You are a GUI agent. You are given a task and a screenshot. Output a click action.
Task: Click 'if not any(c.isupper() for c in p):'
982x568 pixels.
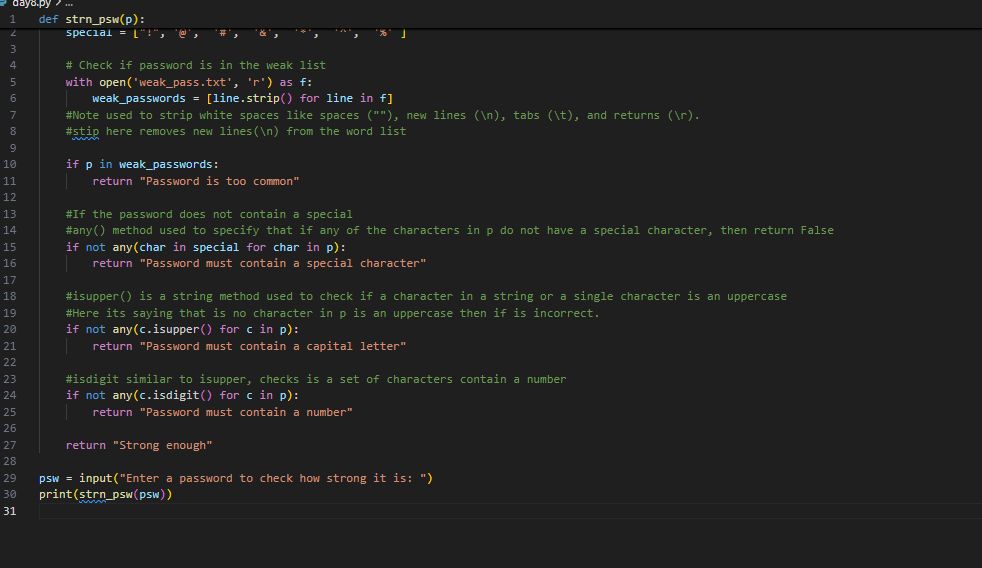[182, 329]
